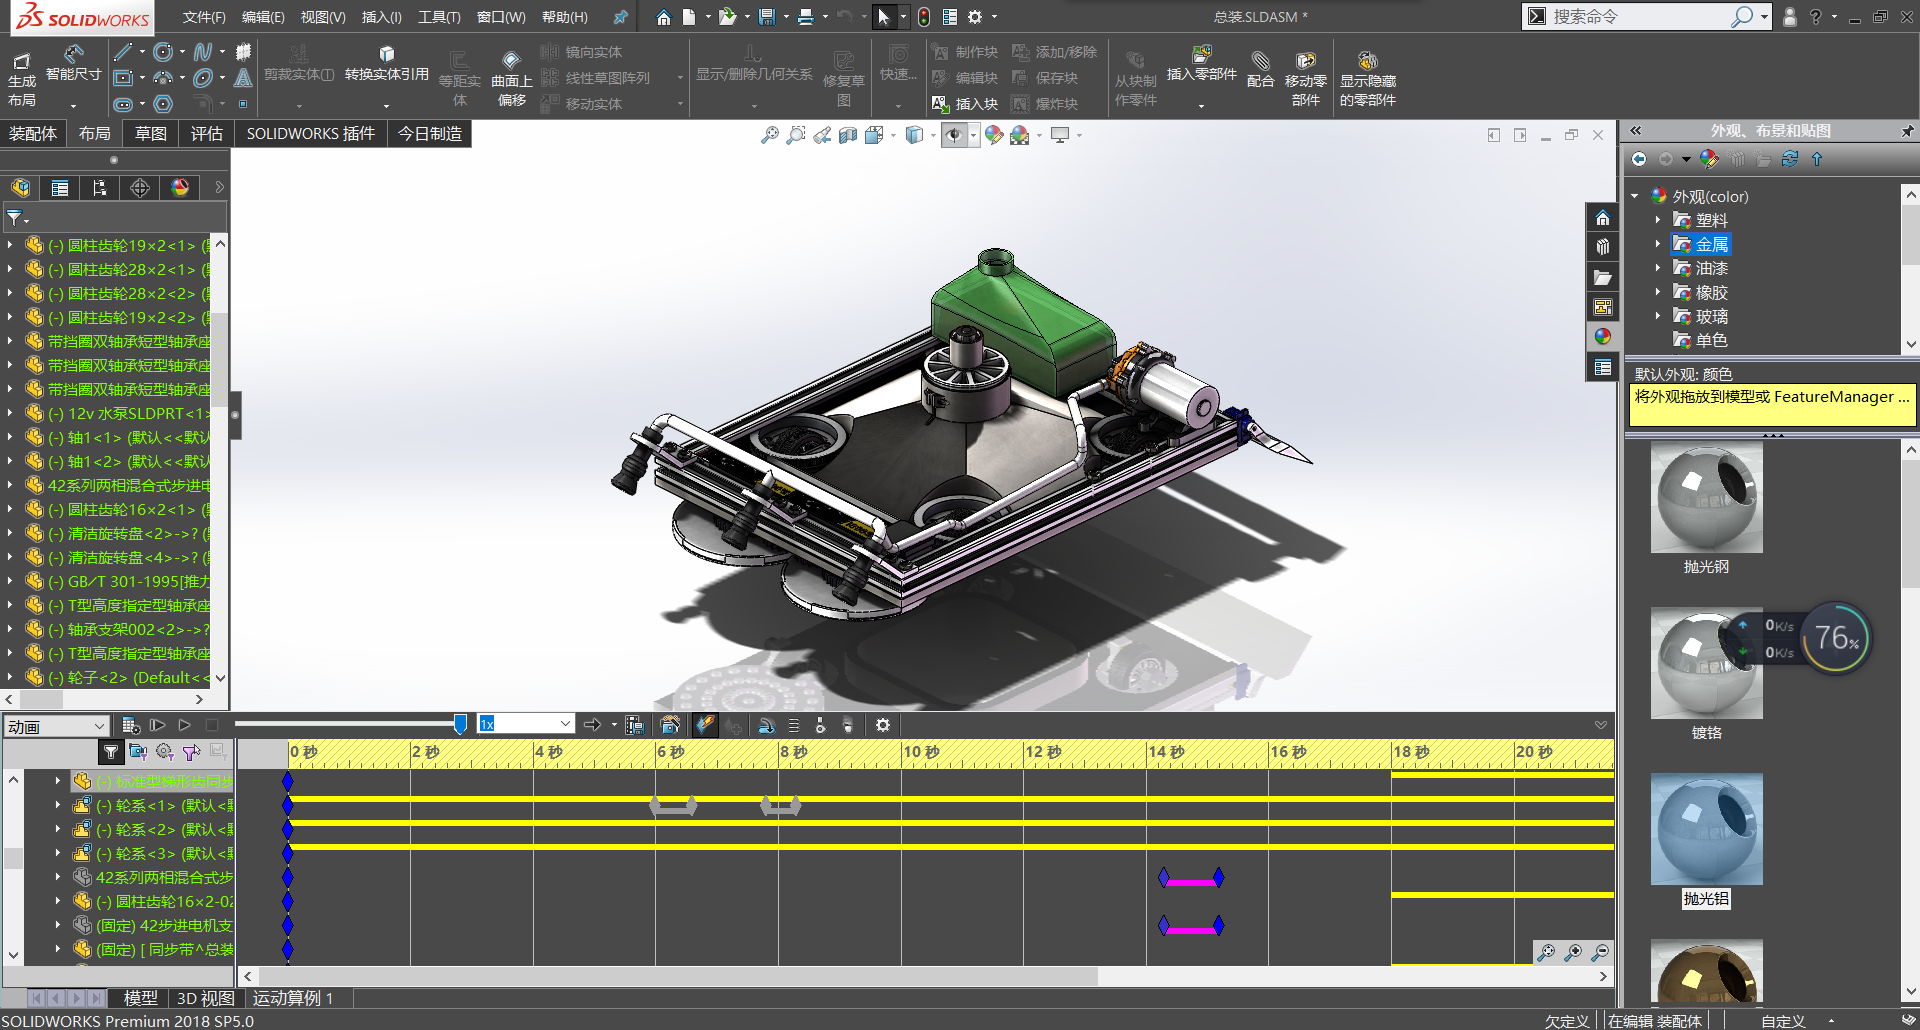Click the Play animation button
The image size is (1920, 1030).
point(184,725)
